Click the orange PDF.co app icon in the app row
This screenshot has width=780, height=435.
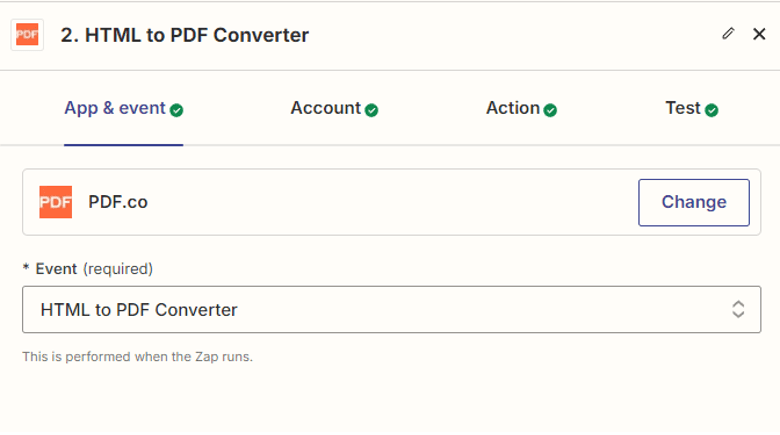56,202
